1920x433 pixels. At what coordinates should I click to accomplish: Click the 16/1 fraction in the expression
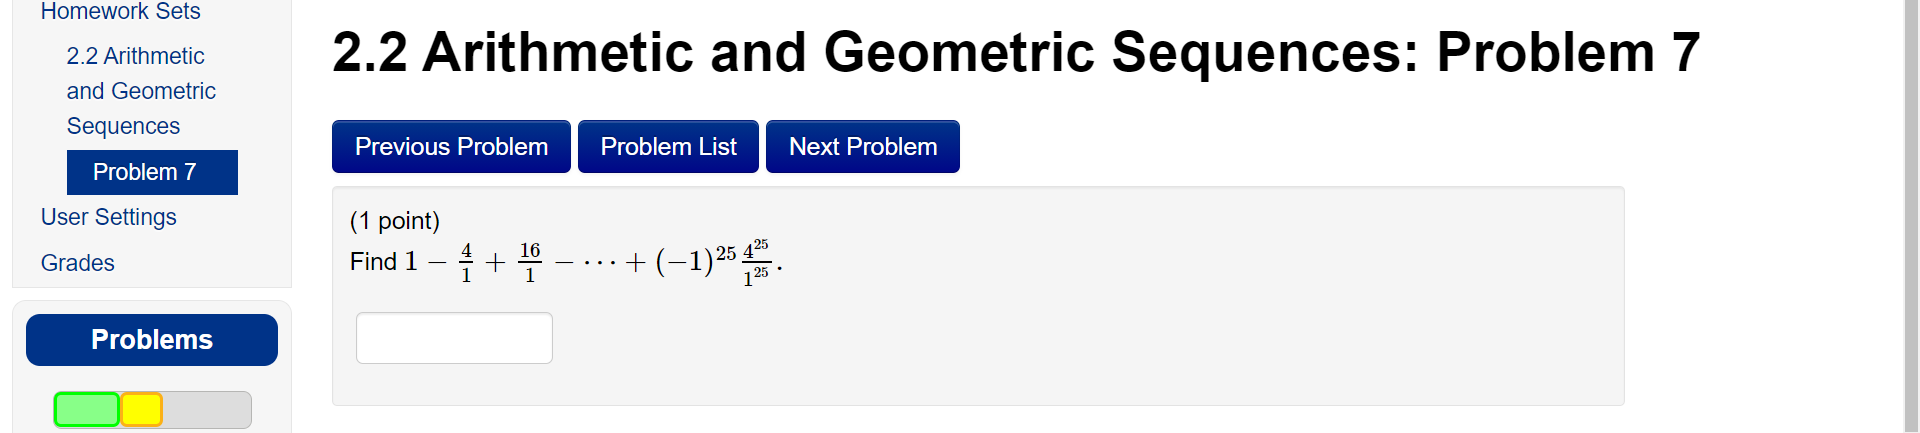(530, 262)
